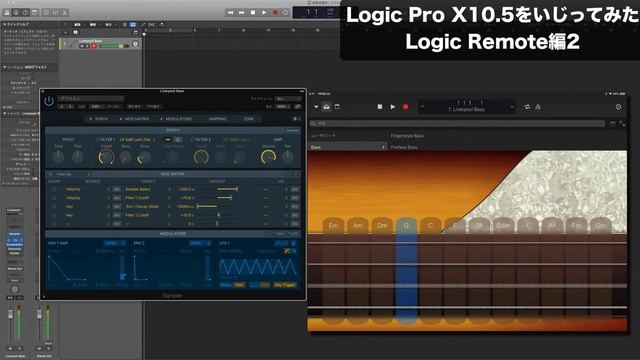Click the Key Trigger button in LFO 1
Viewport: 640px width, 360px height.
(285, 285)
